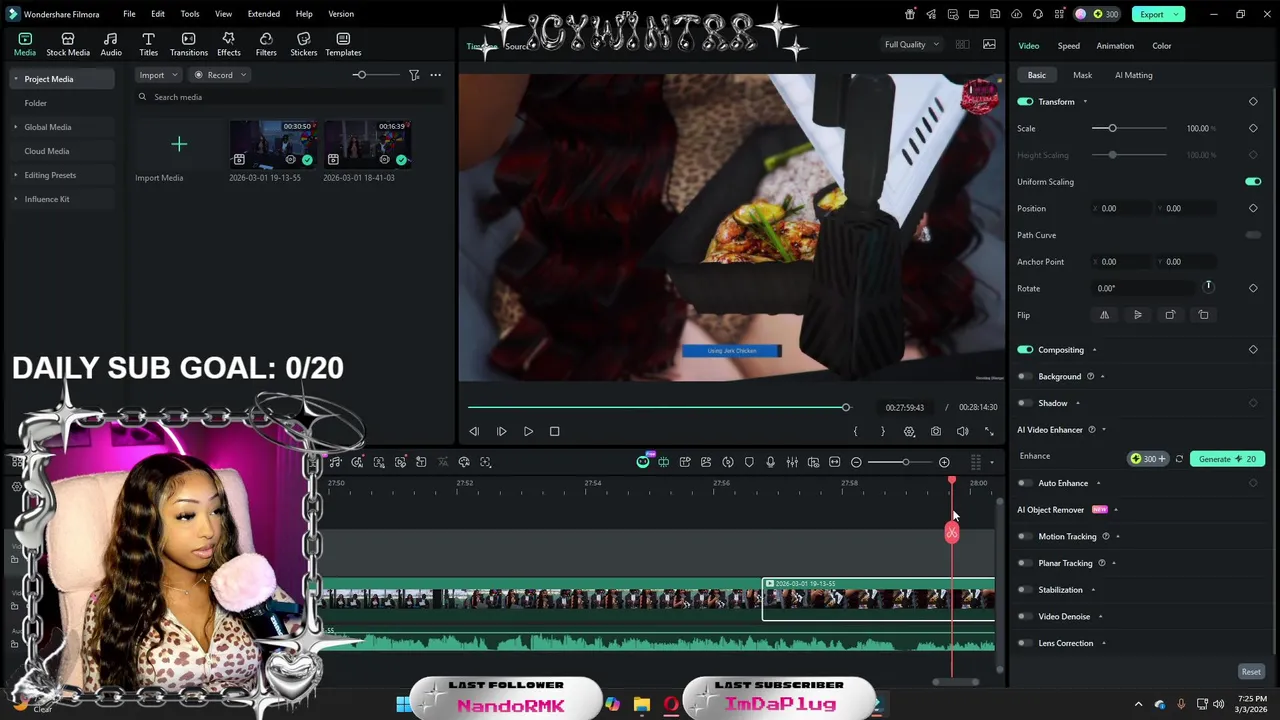Toggle the Compositing switch

1025,350
